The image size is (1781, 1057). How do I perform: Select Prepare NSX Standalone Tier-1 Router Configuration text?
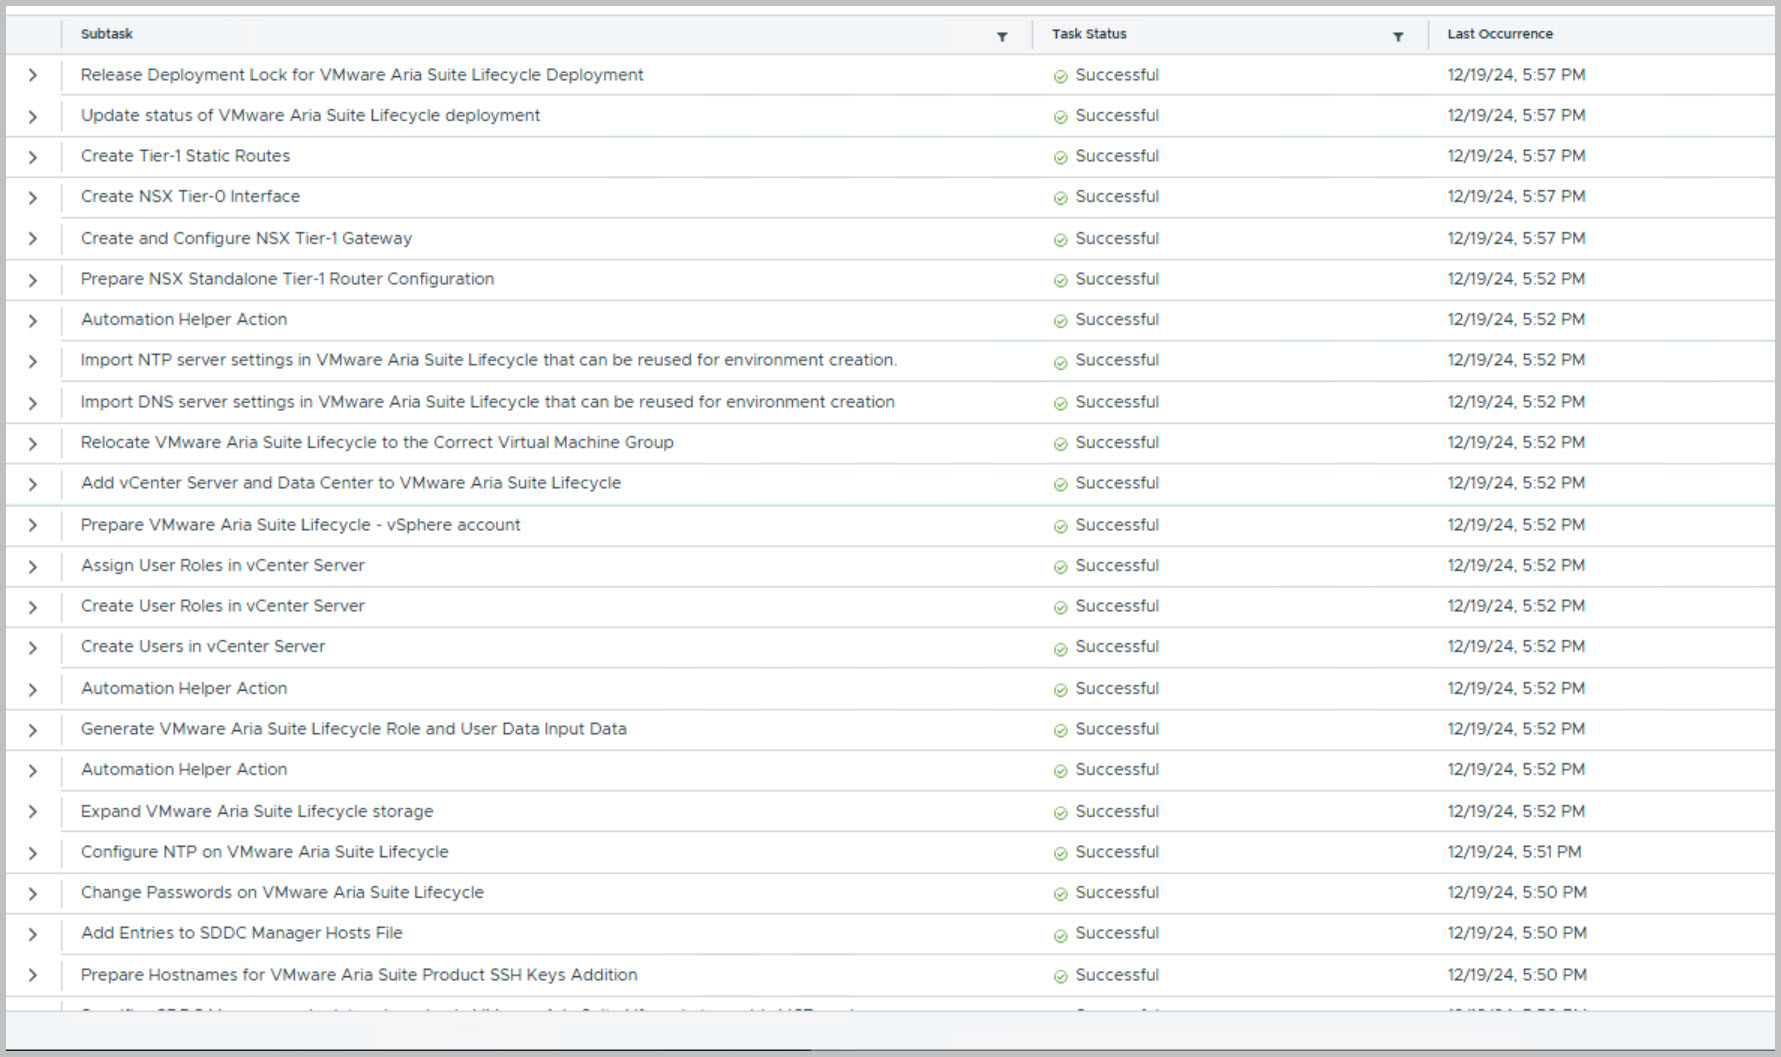[287, 279]
